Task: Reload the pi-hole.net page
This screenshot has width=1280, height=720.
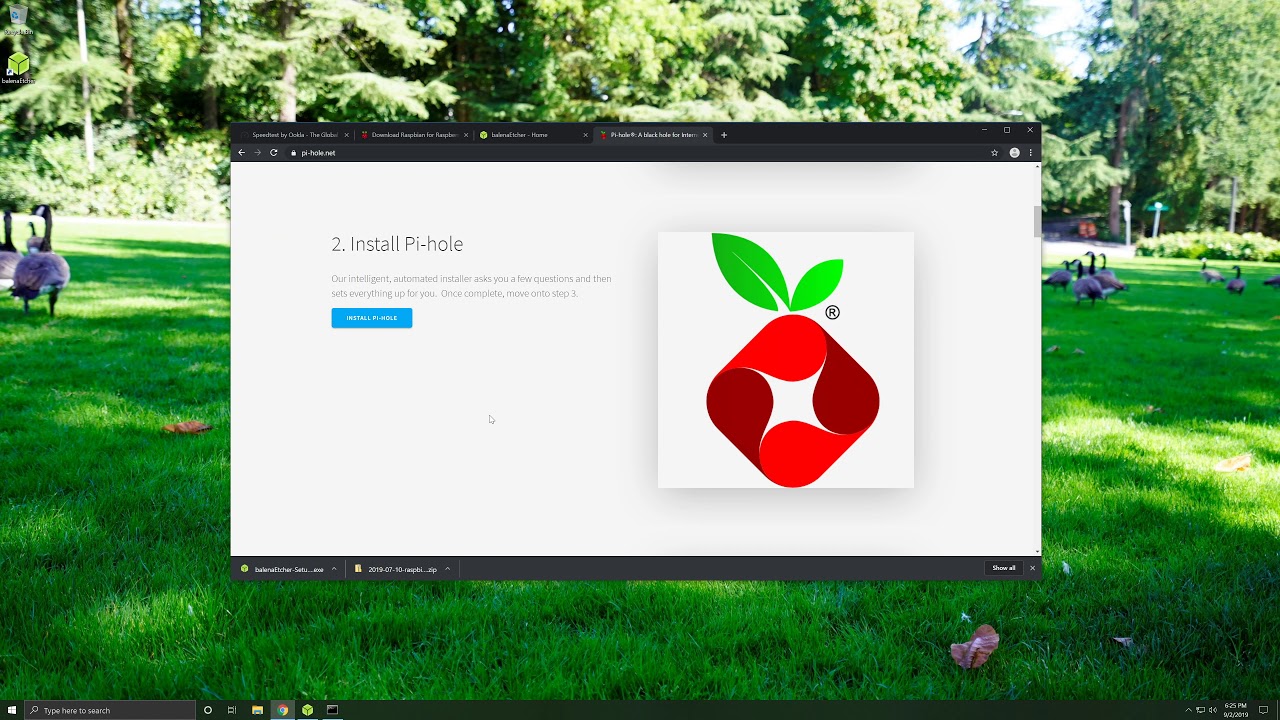Action: pyautogui.click(x=273, y=153)
